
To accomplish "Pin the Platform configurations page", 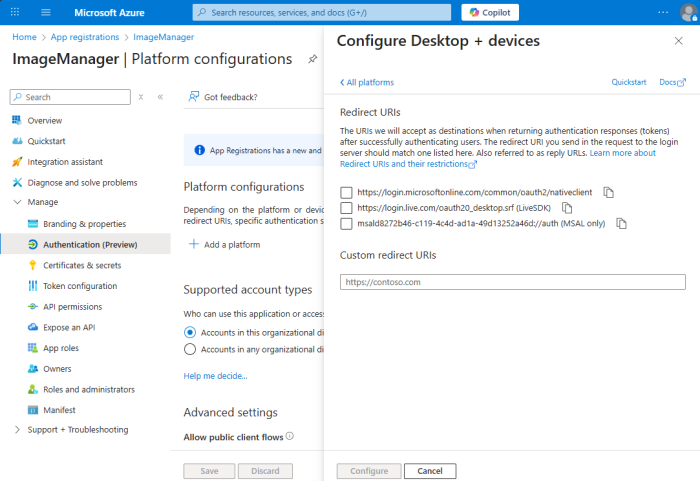I will pos(312,60).
